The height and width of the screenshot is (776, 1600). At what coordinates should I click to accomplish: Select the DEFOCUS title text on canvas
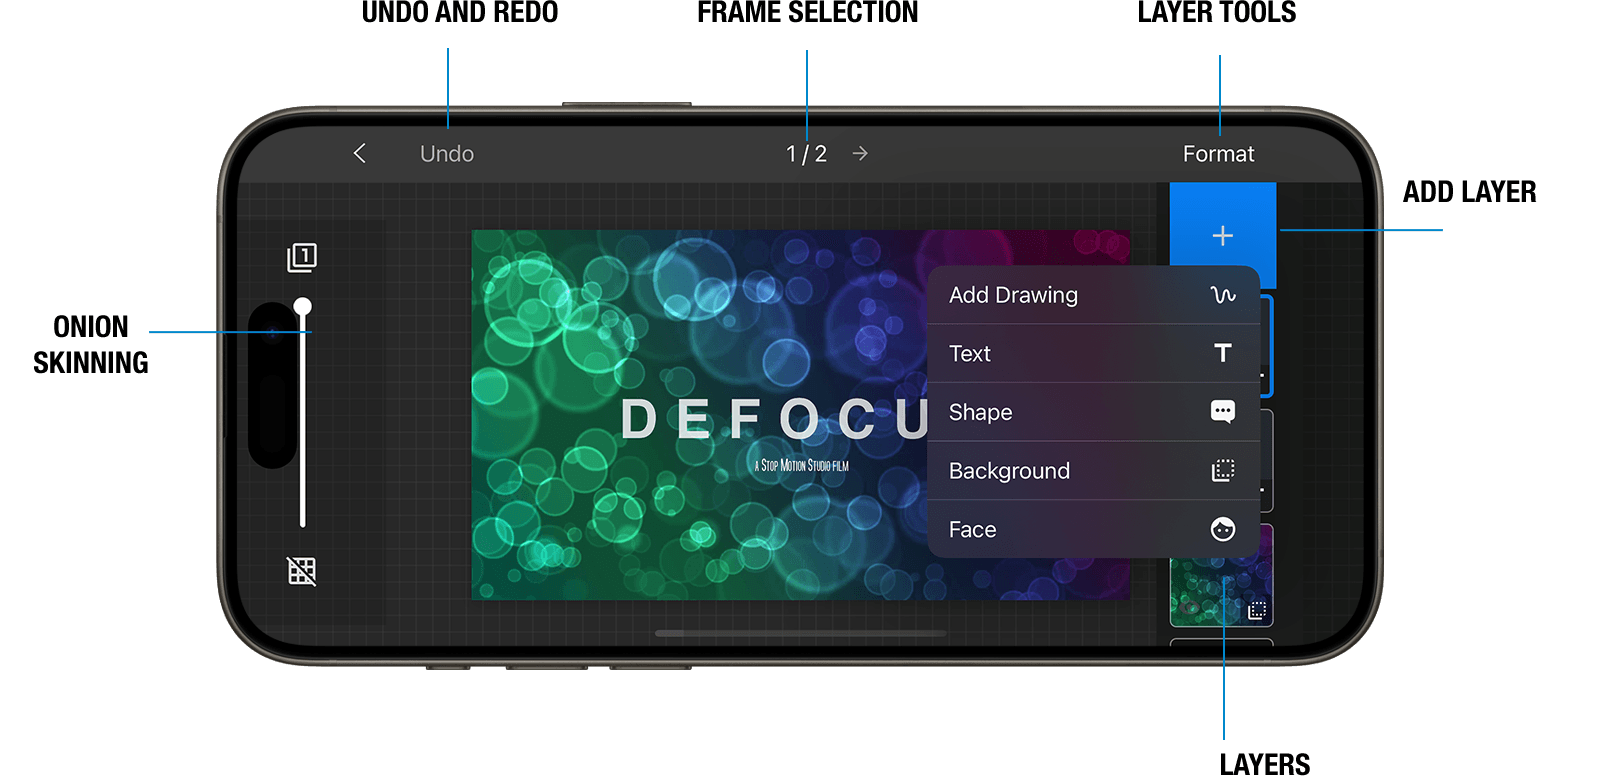click(x=772, y=419)
